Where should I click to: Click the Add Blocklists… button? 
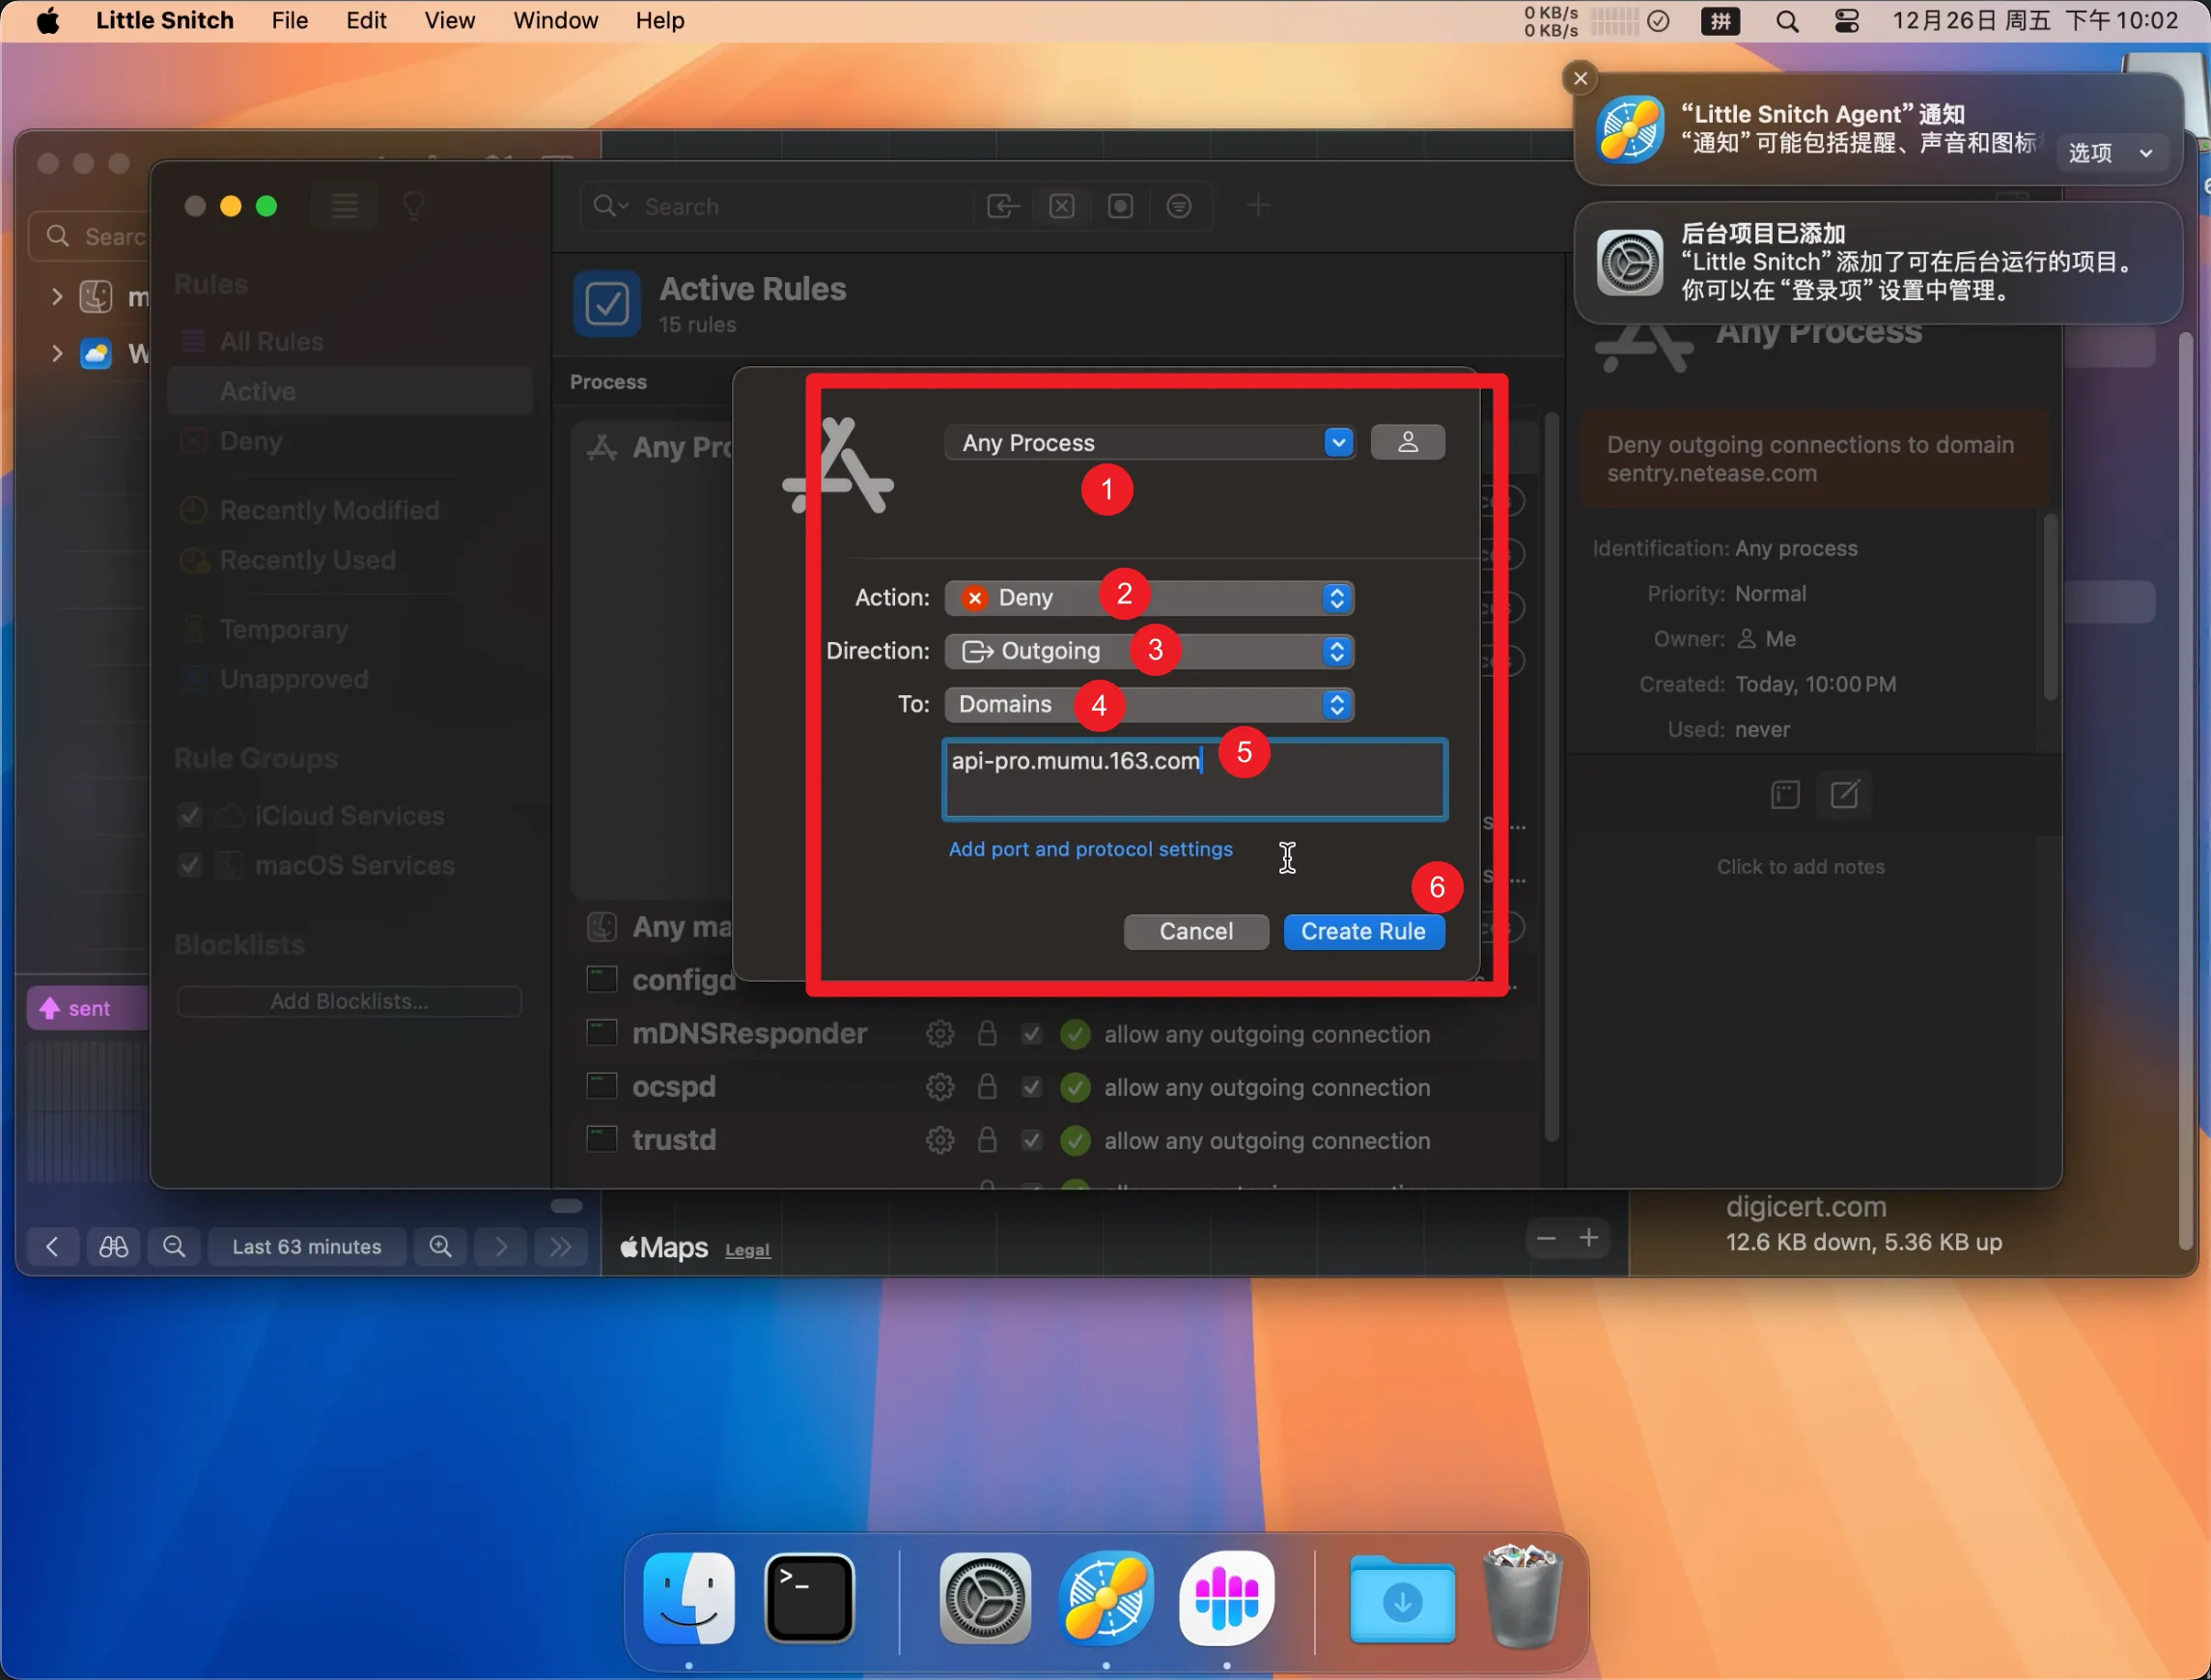tap(349, 1001)
